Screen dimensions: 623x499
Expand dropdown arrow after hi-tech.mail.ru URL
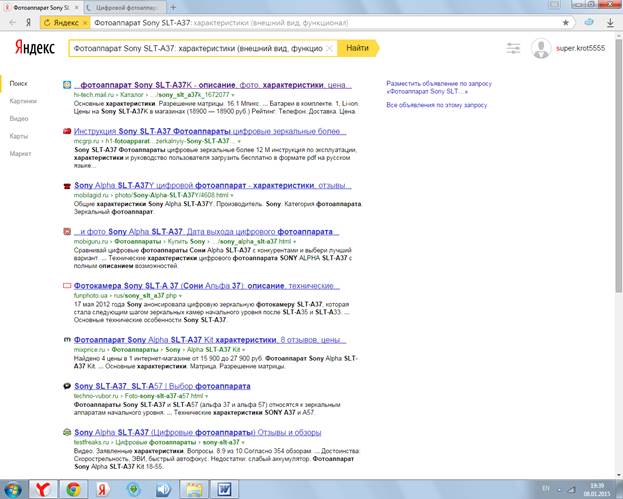[x=233, y=95]
